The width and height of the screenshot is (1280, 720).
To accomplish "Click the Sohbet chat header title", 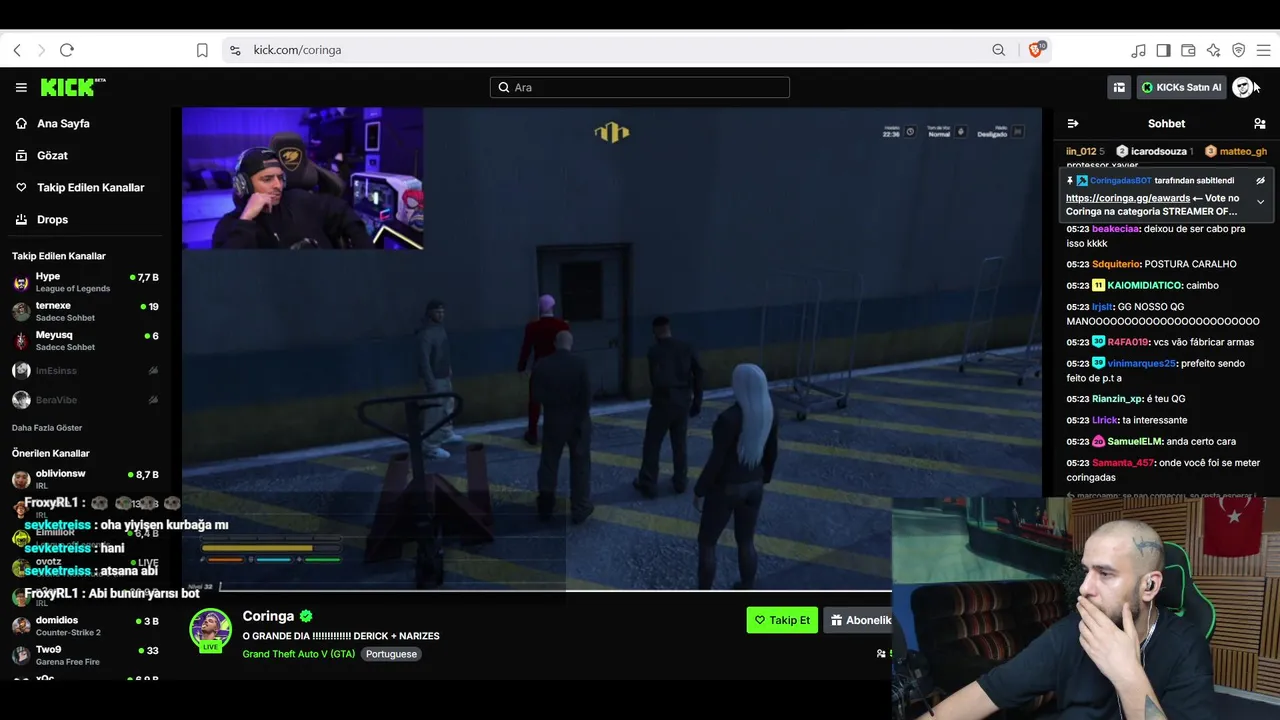I will point(1166,124).
